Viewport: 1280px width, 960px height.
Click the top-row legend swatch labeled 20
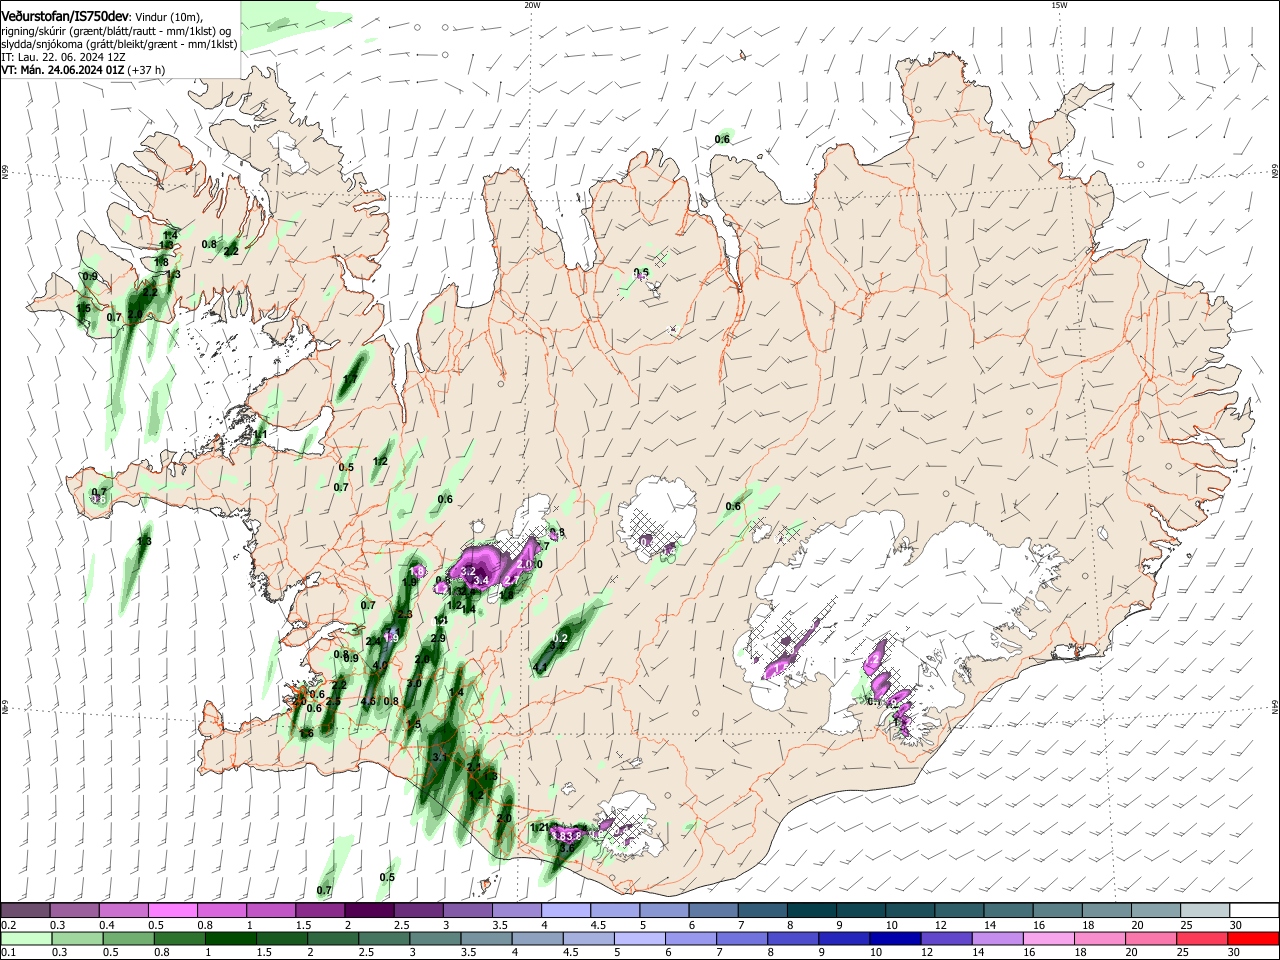click(1156, 910)
